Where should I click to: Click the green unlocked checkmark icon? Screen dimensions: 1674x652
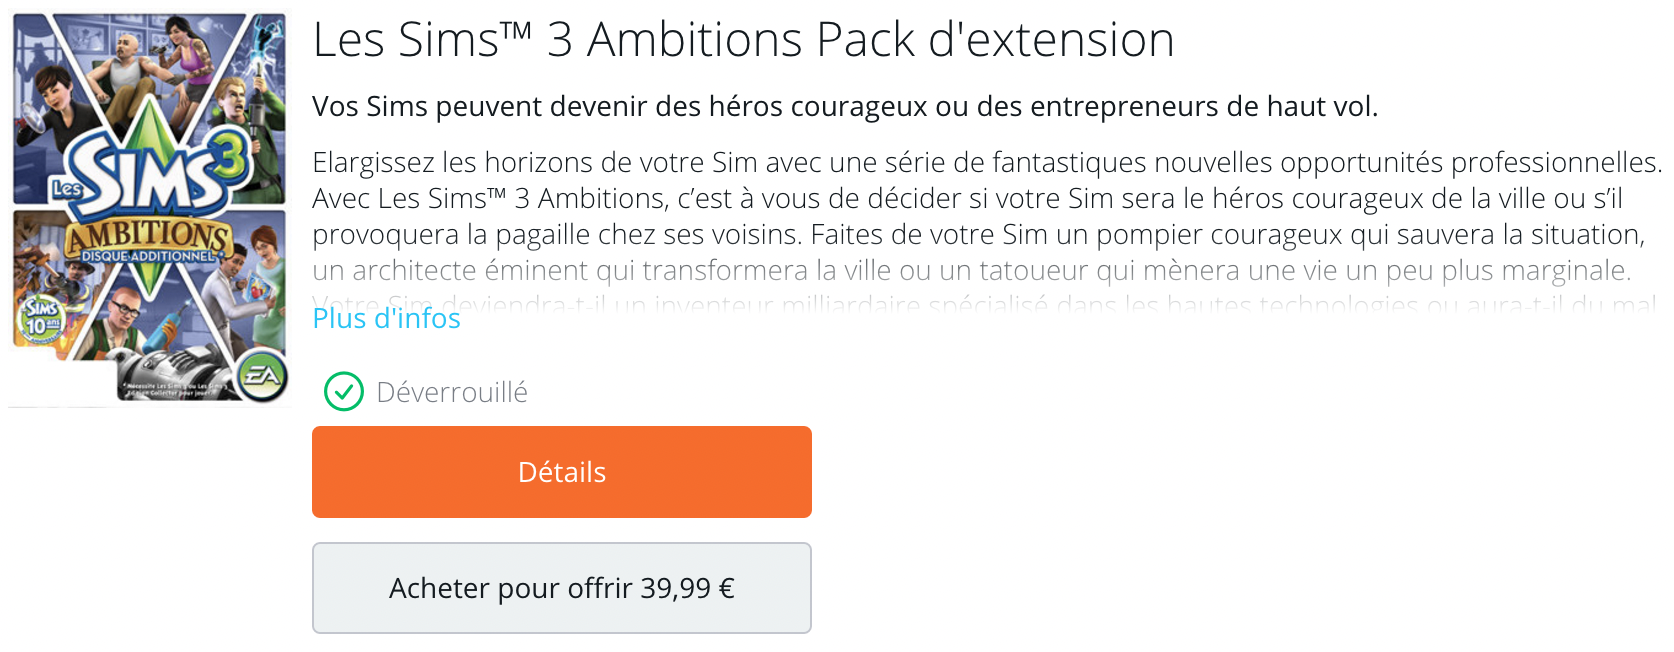(344, 392)
